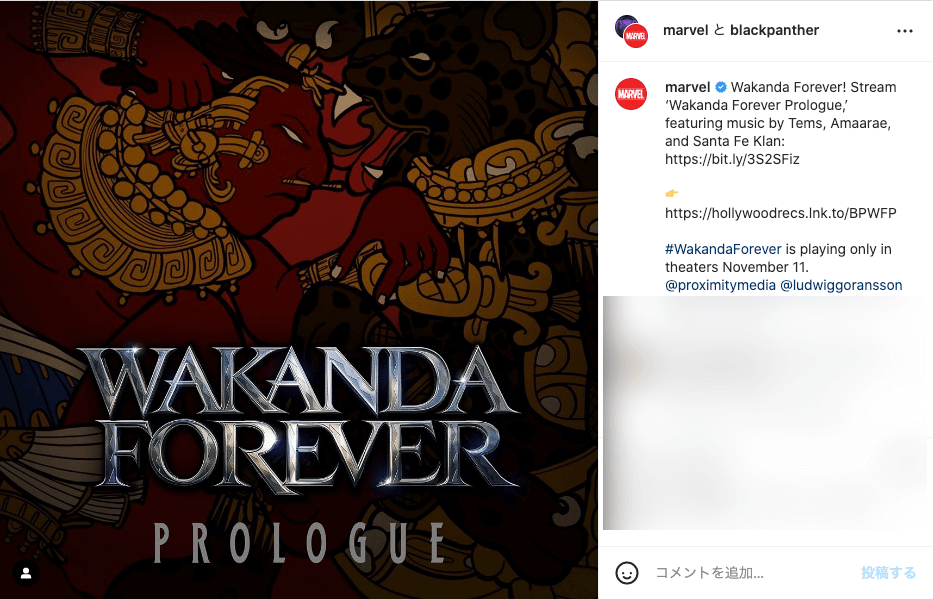Click the stacked profile avatars in header

(631, 32)
